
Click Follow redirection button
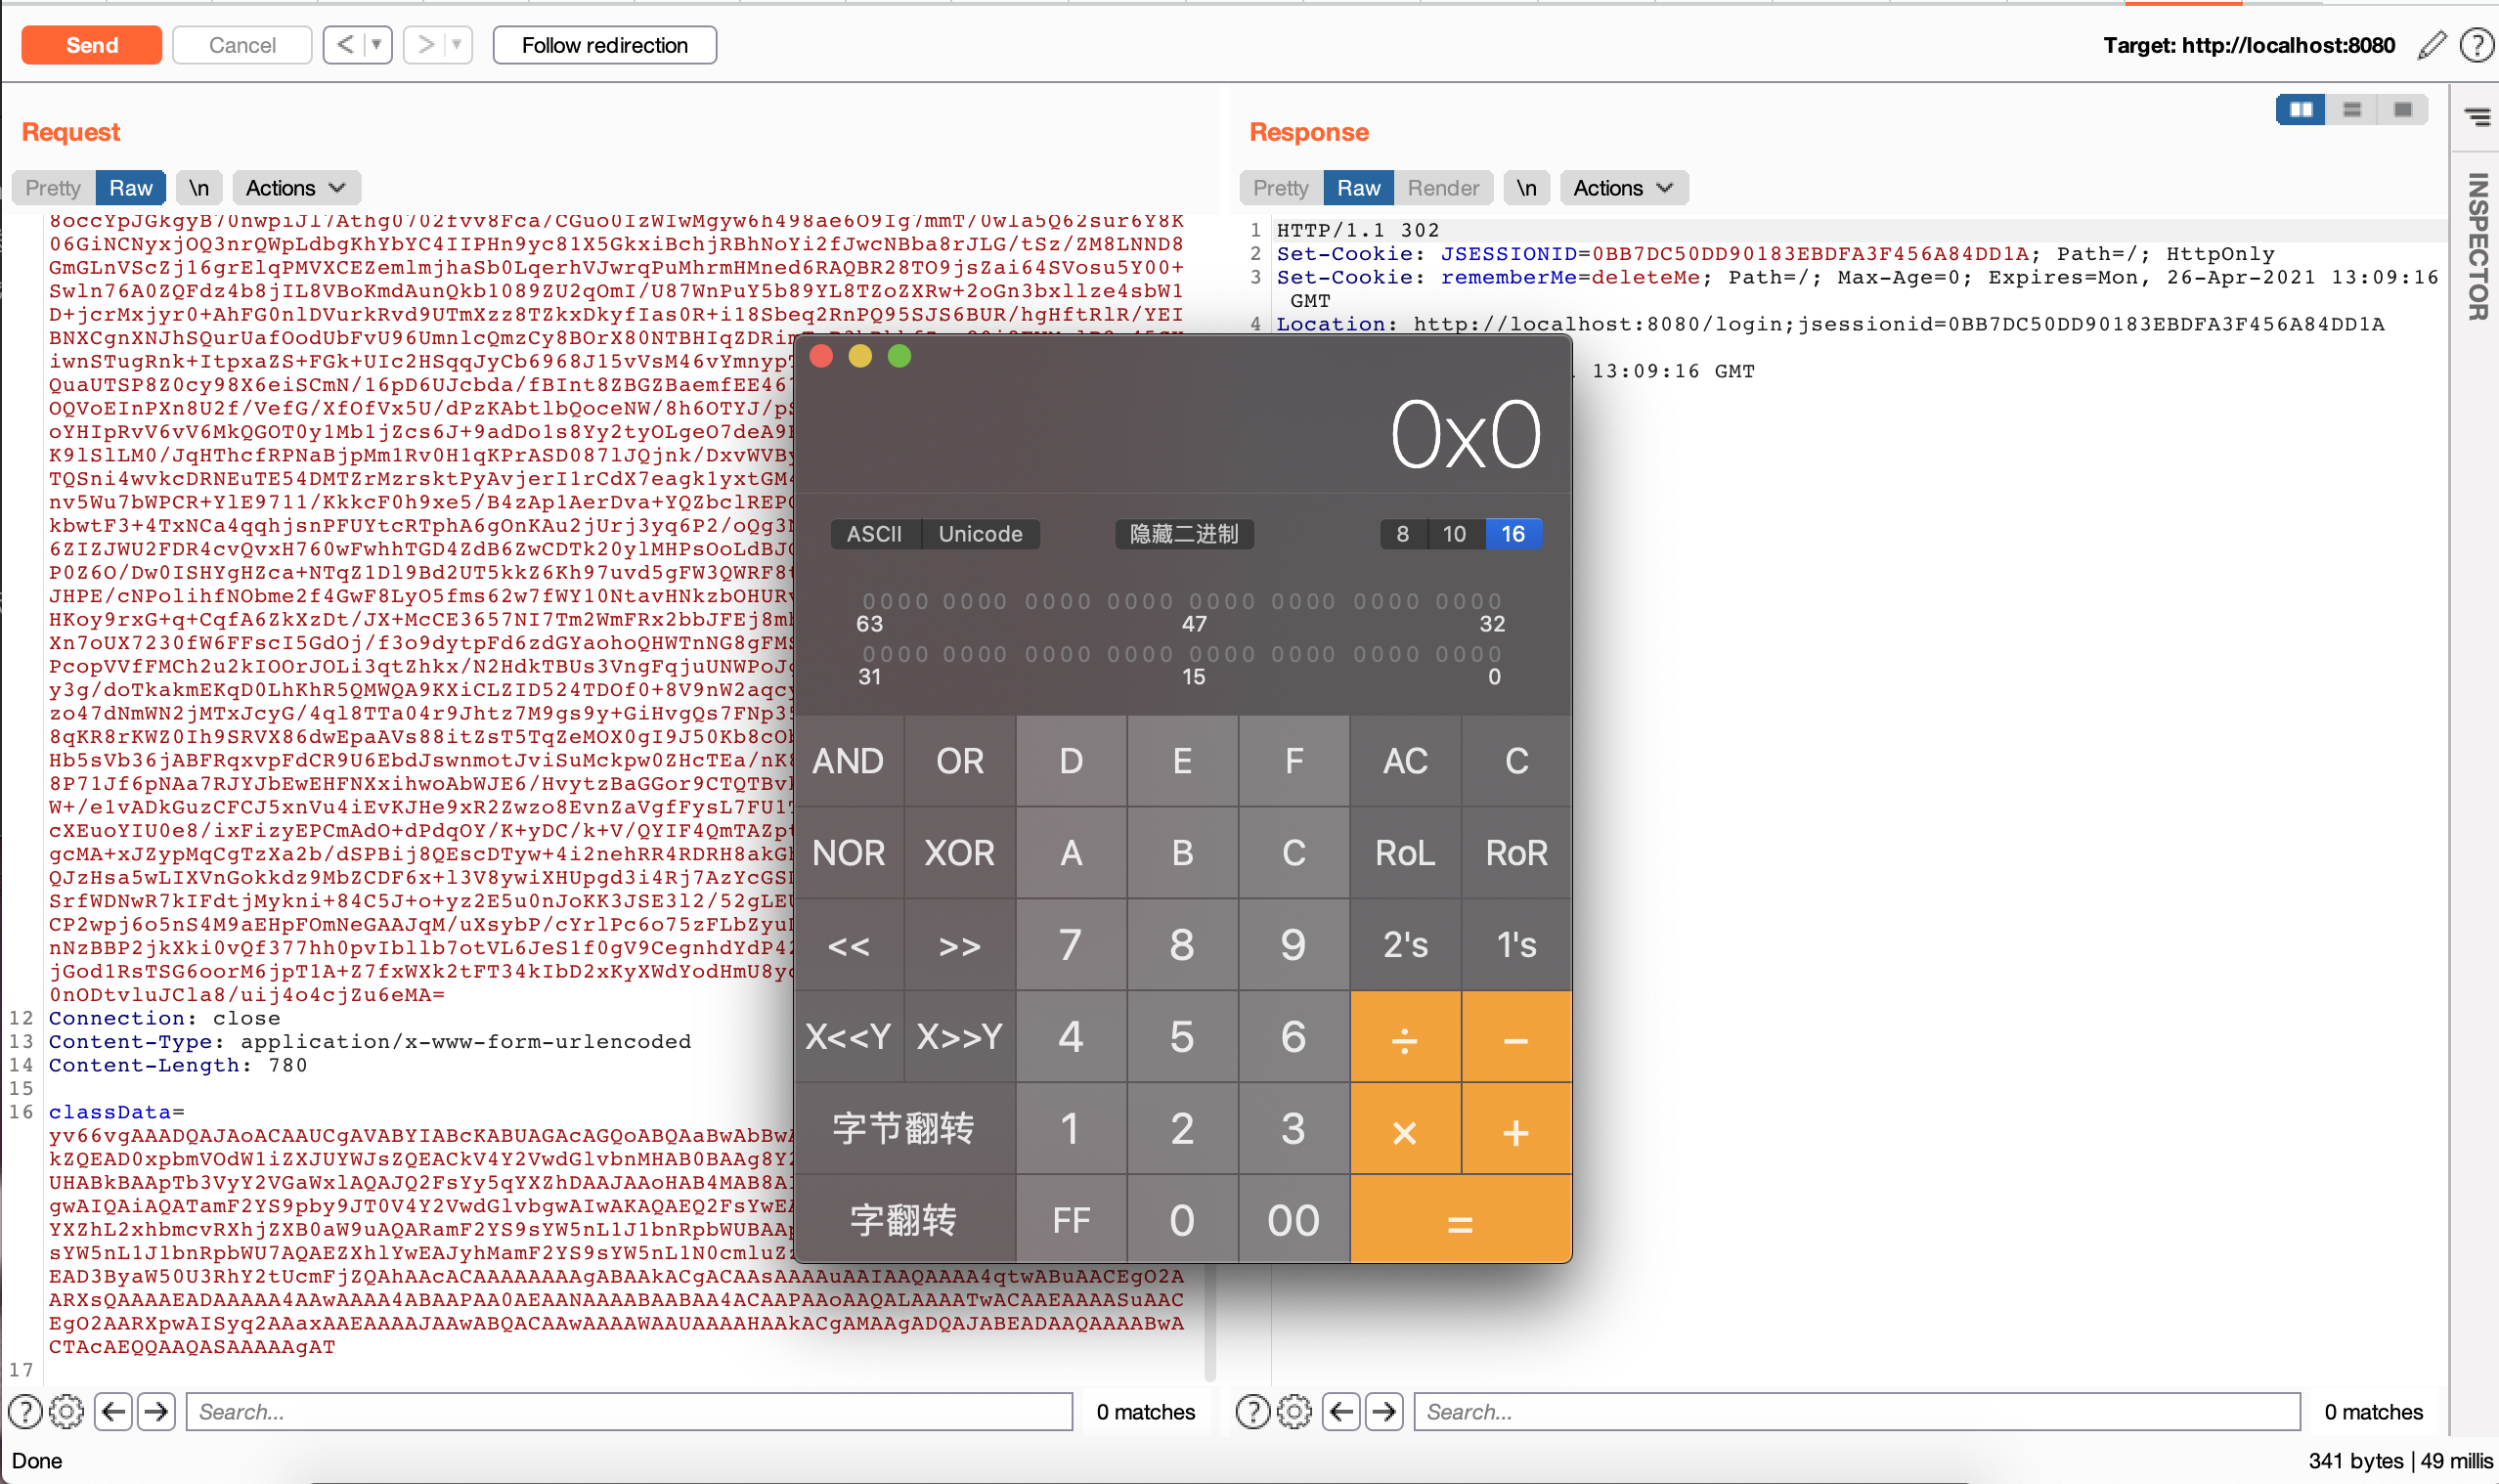[604, 45]
